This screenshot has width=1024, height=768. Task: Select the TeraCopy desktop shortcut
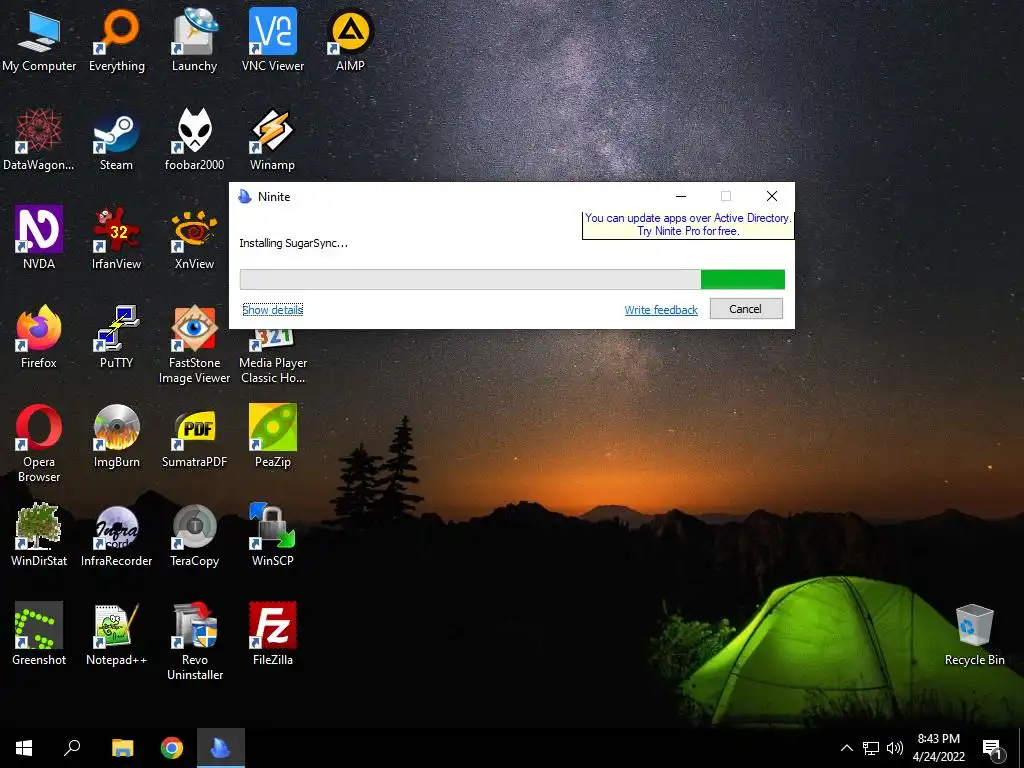pyautogui.click(x=194, y=535)
